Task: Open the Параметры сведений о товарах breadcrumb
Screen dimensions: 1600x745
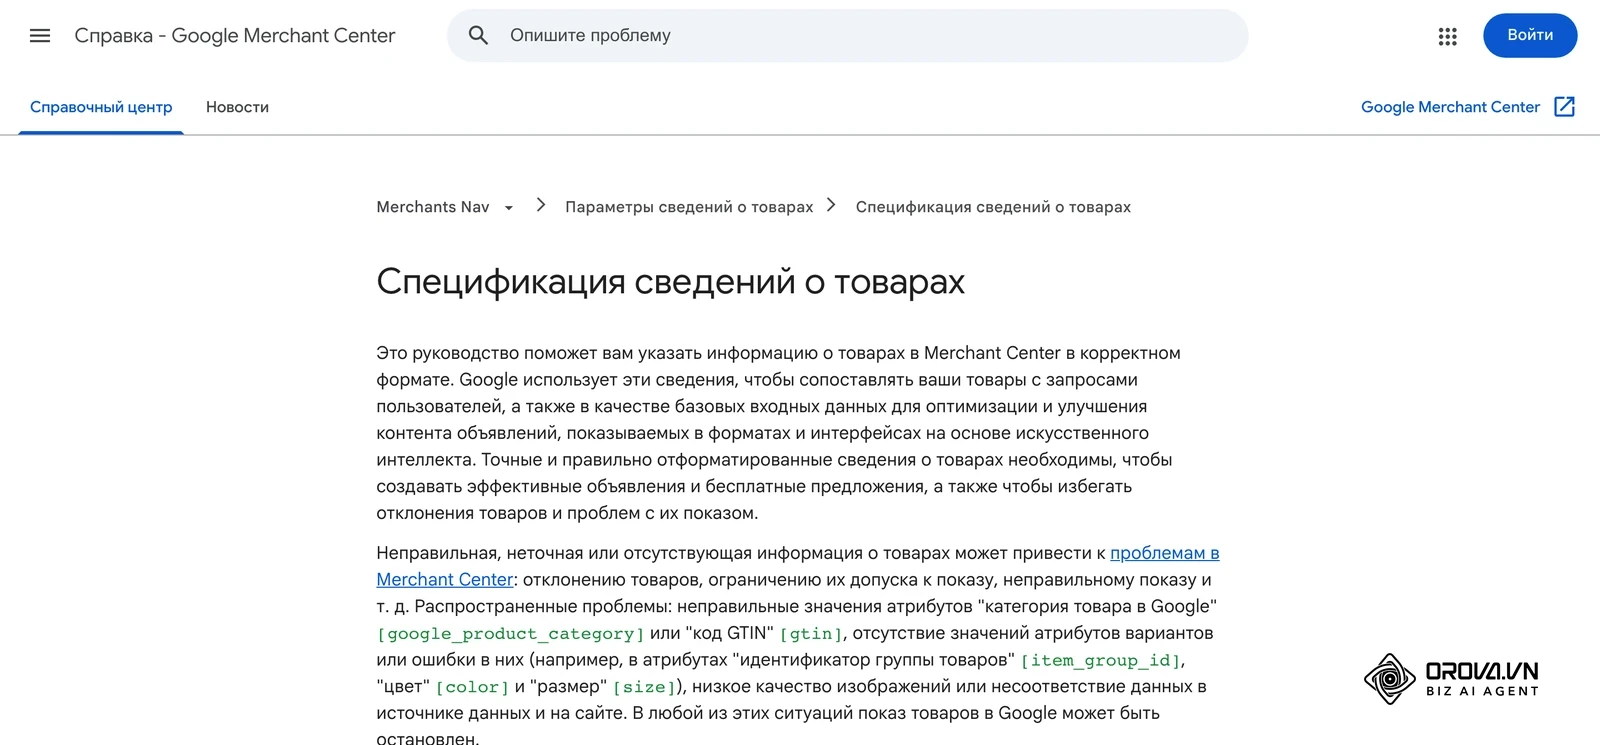Action: 689,207
